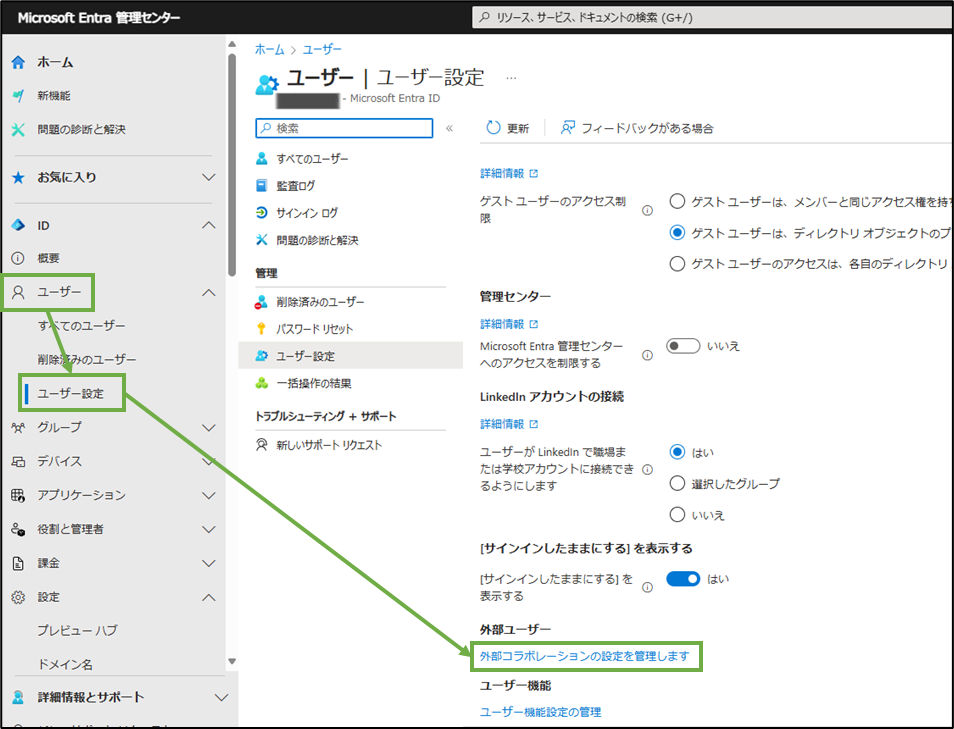Expand the 詳細情報とサポート section chevron
The width and height of the screenshot is (954, 729).
pos(221,697)
